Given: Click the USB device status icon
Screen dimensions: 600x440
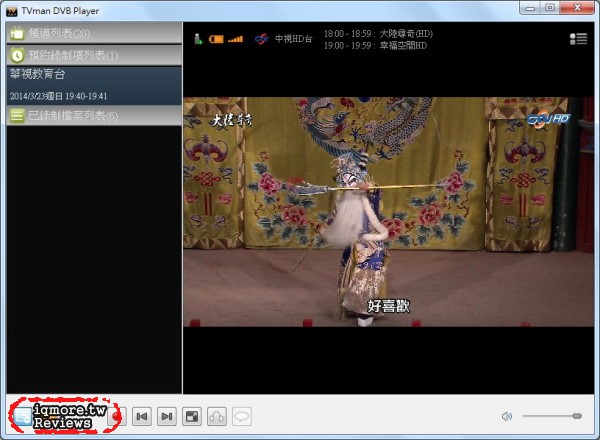Looking at the screenshot, I should pyautogui.click(x=198, y=39).
